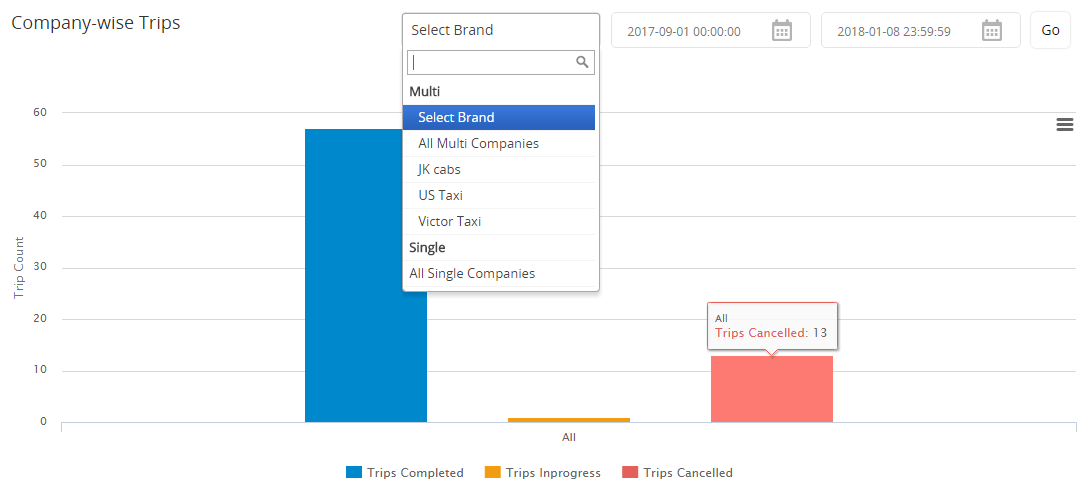Click the dropdown search magnifier icon
The height and width of the screenshot is (493, 1082).
[x=582, y=62]
